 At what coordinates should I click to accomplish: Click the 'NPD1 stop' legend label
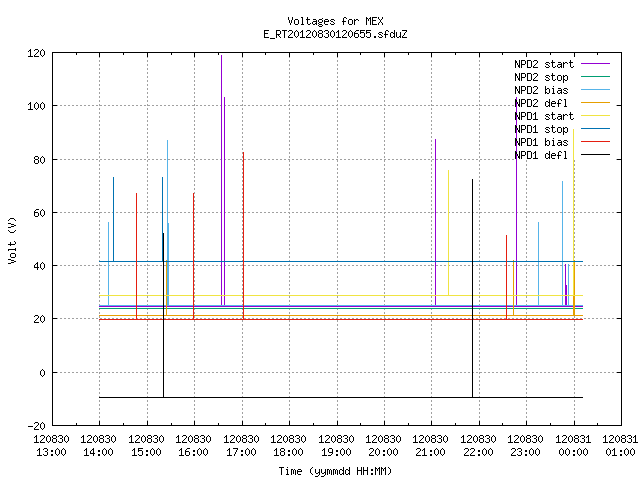[x=541, y=129]
